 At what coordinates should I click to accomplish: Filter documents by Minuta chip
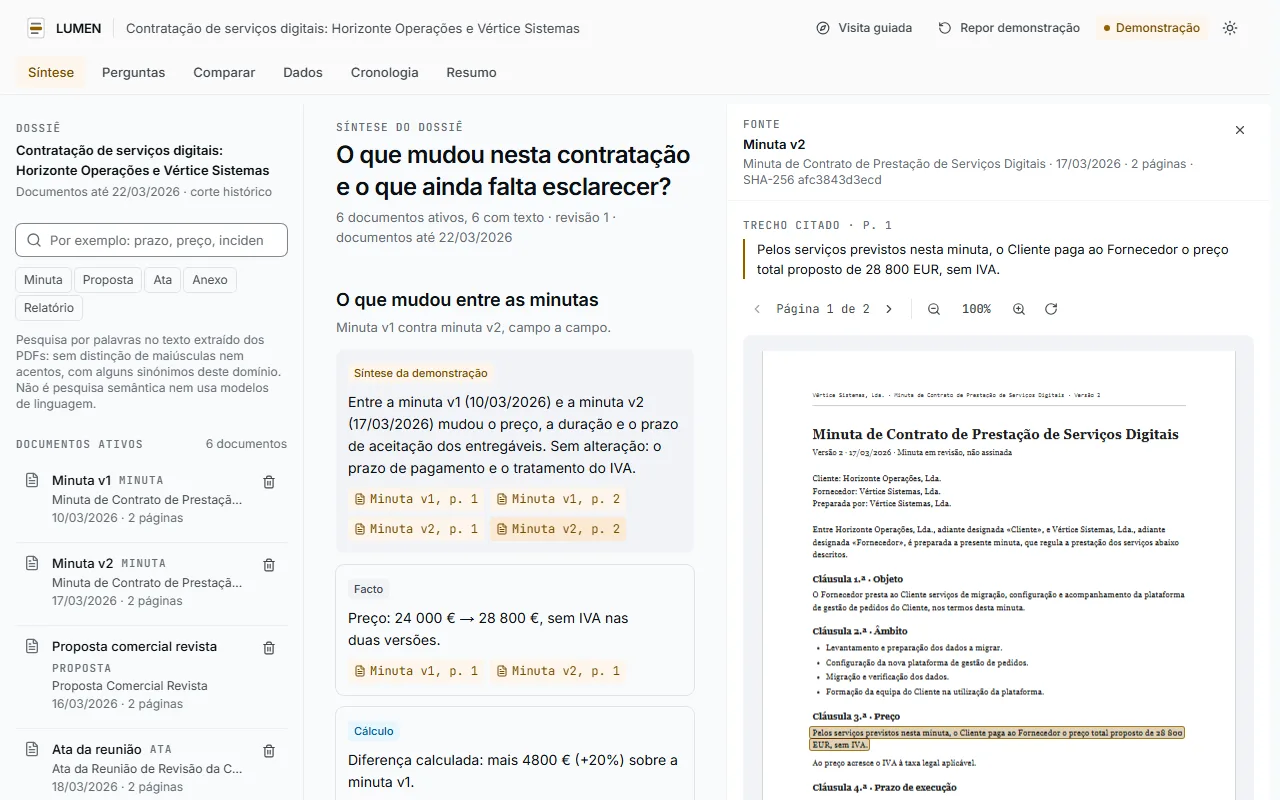tap(44, 280)
